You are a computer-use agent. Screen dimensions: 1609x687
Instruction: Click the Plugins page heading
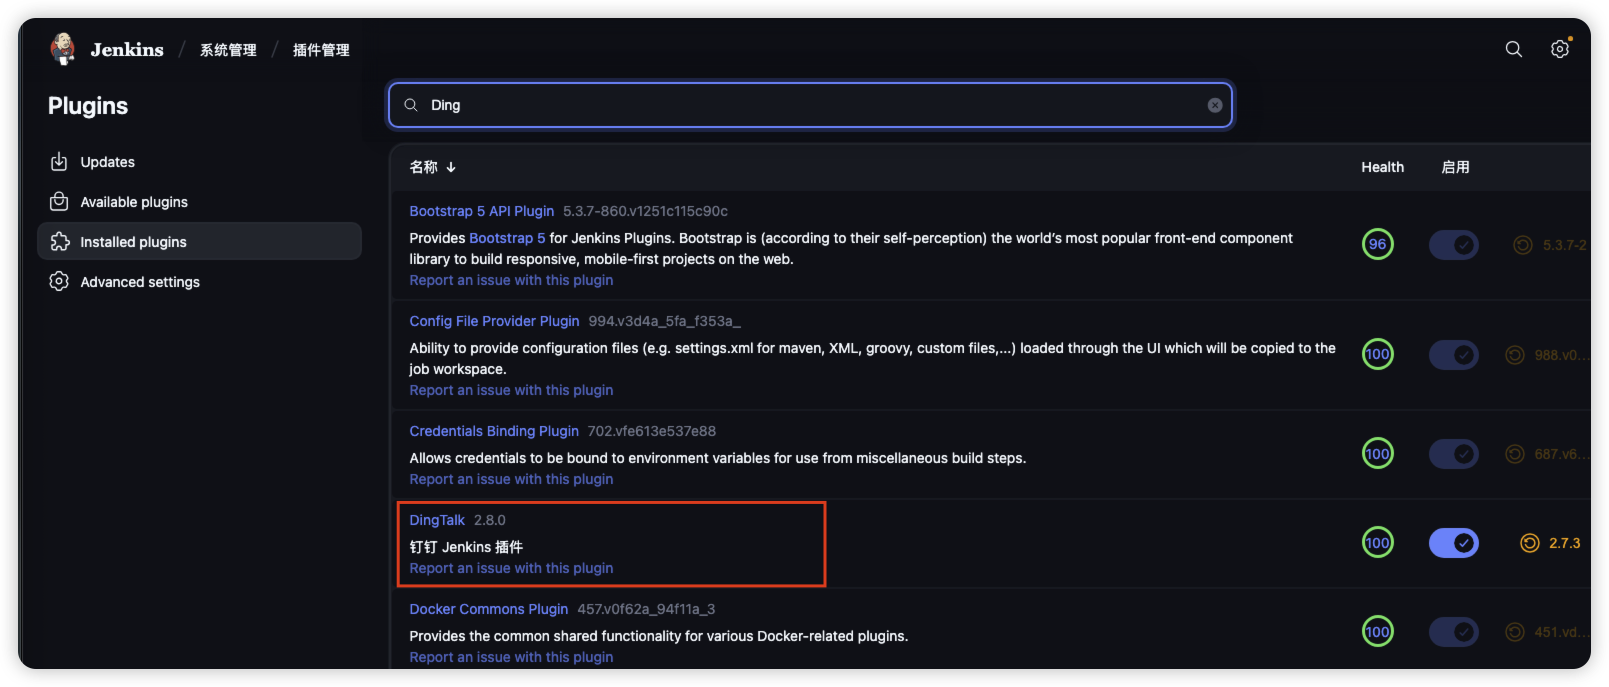click(88, 106)
